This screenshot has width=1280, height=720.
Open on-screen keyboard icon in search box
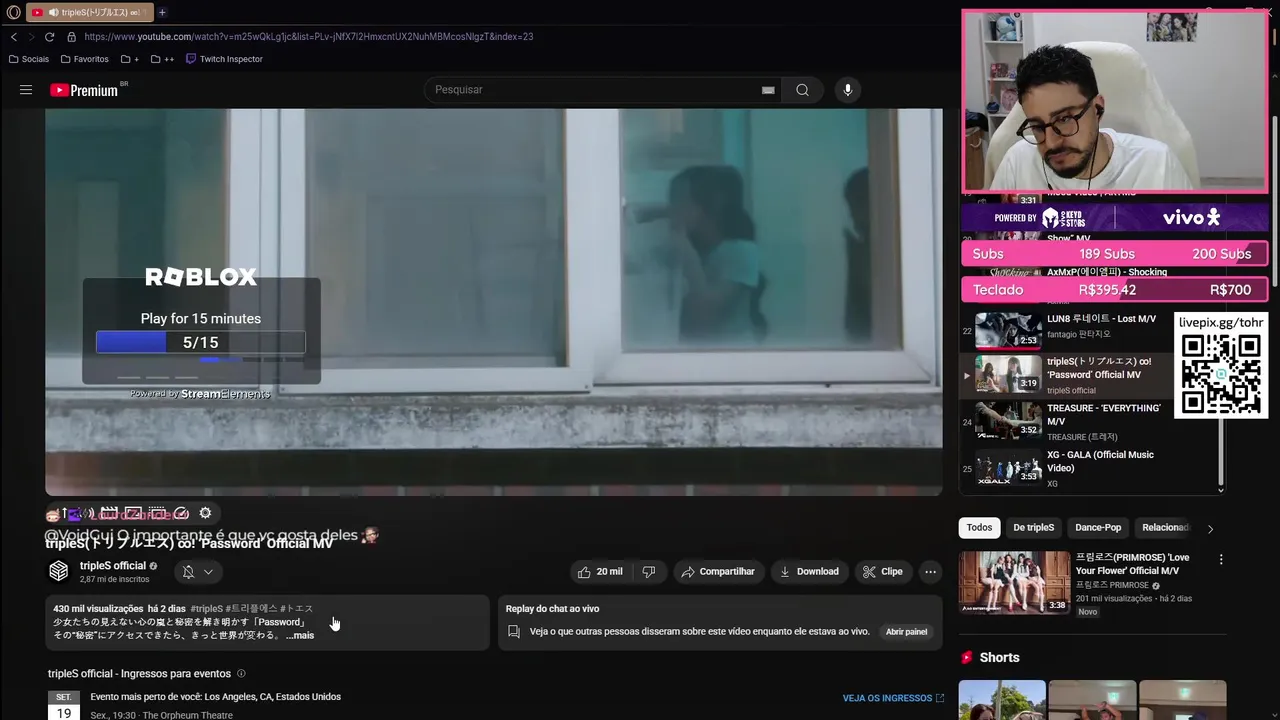(768, 90)
